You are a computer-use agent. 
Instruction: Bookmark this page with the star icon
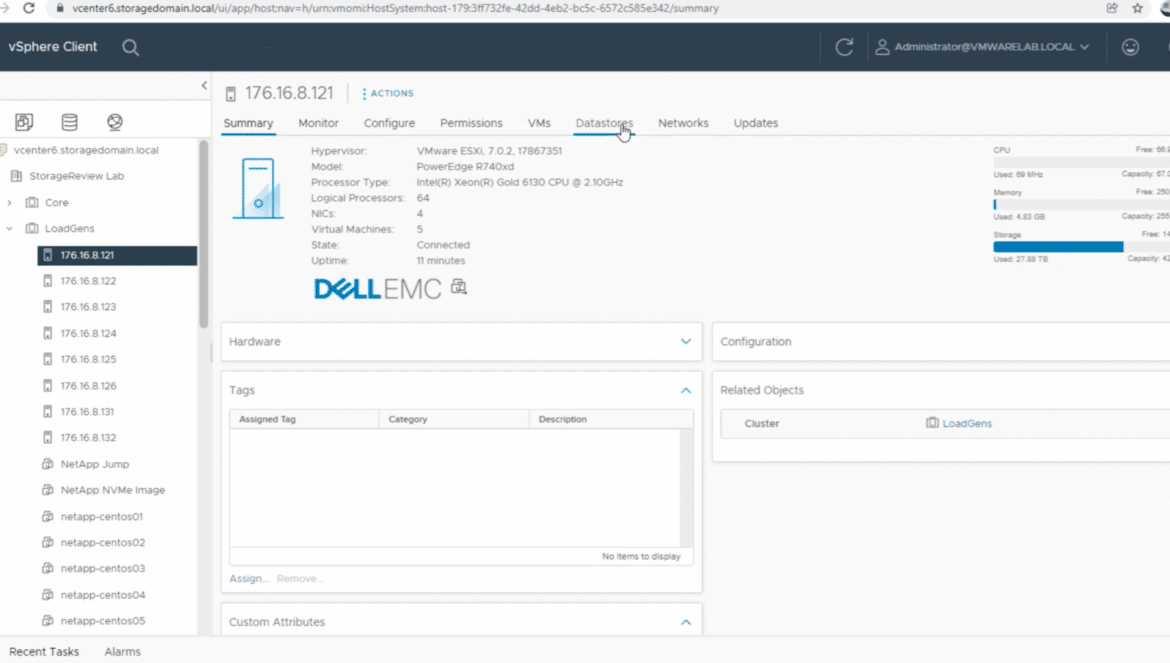pos(1137,8)
